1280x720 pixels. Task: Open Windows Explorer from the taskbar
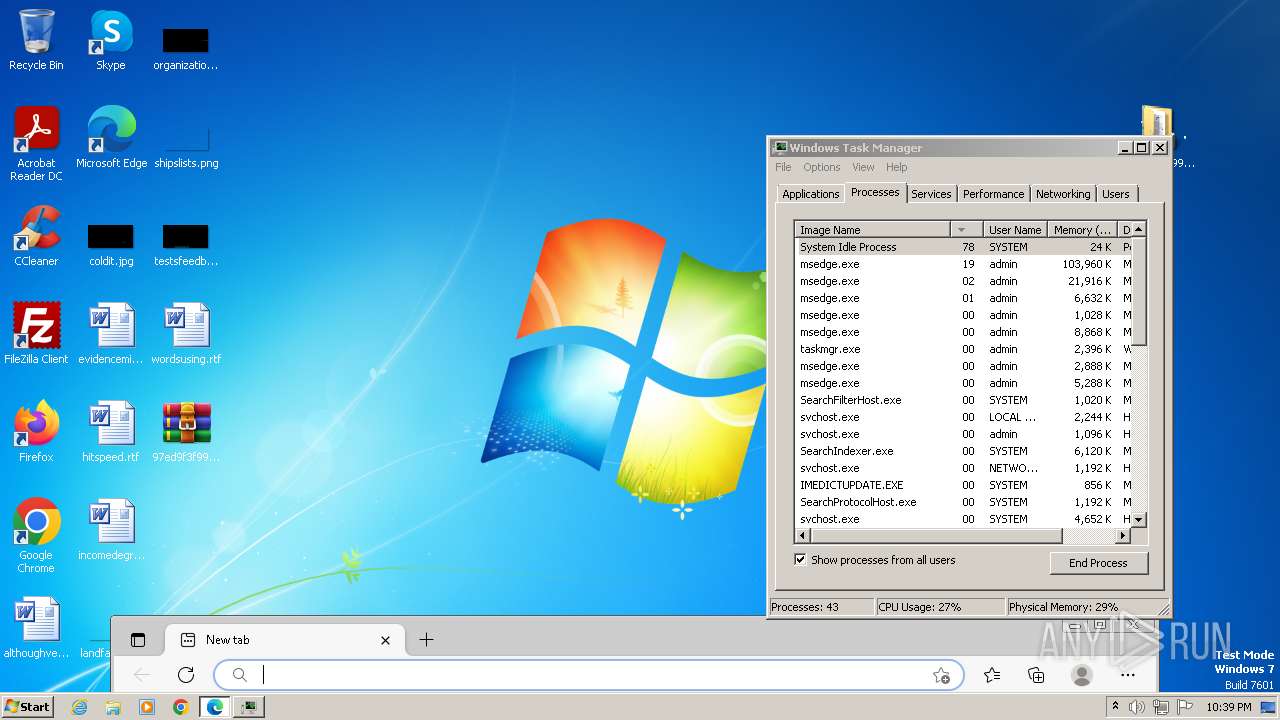(113, 707)
